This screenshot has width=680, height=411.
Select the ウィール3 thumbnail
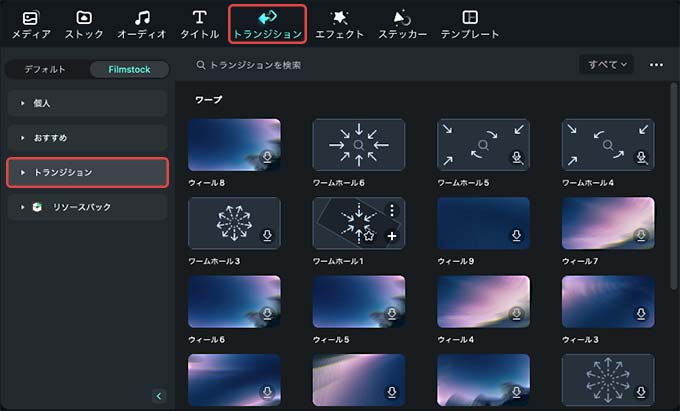(608, 302)
